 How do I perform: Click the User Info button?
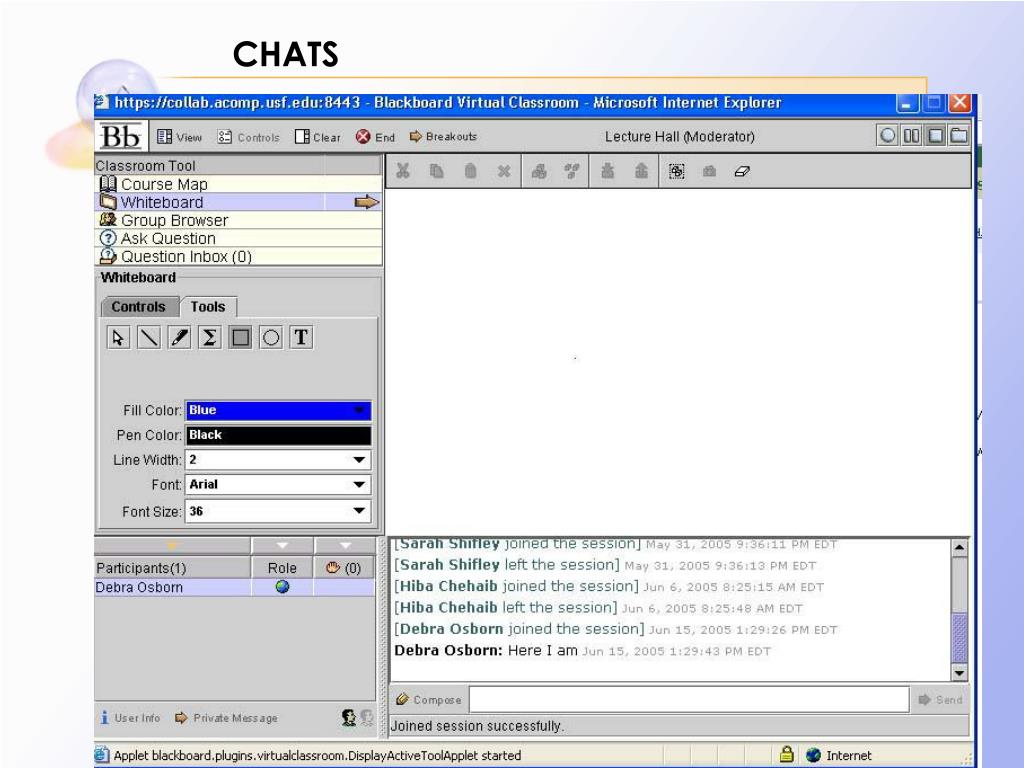[129, 718]
